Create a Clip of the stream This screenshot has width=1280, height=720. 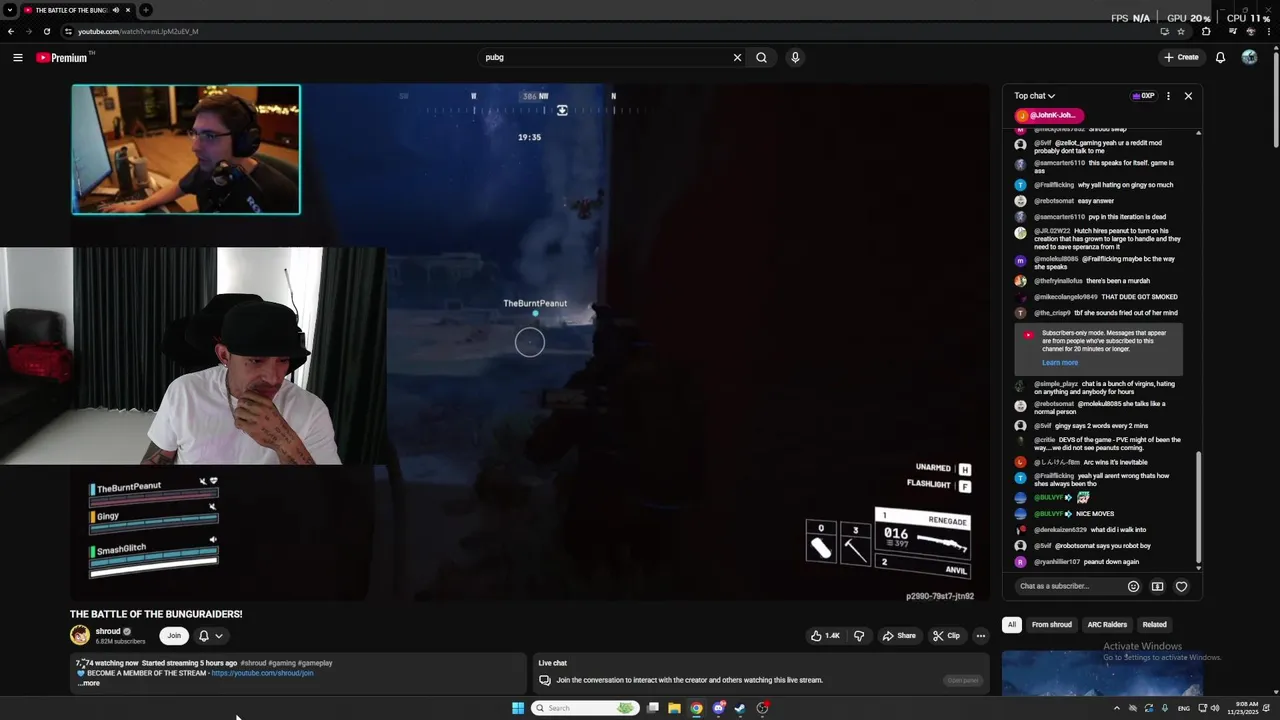click(946, 636)
